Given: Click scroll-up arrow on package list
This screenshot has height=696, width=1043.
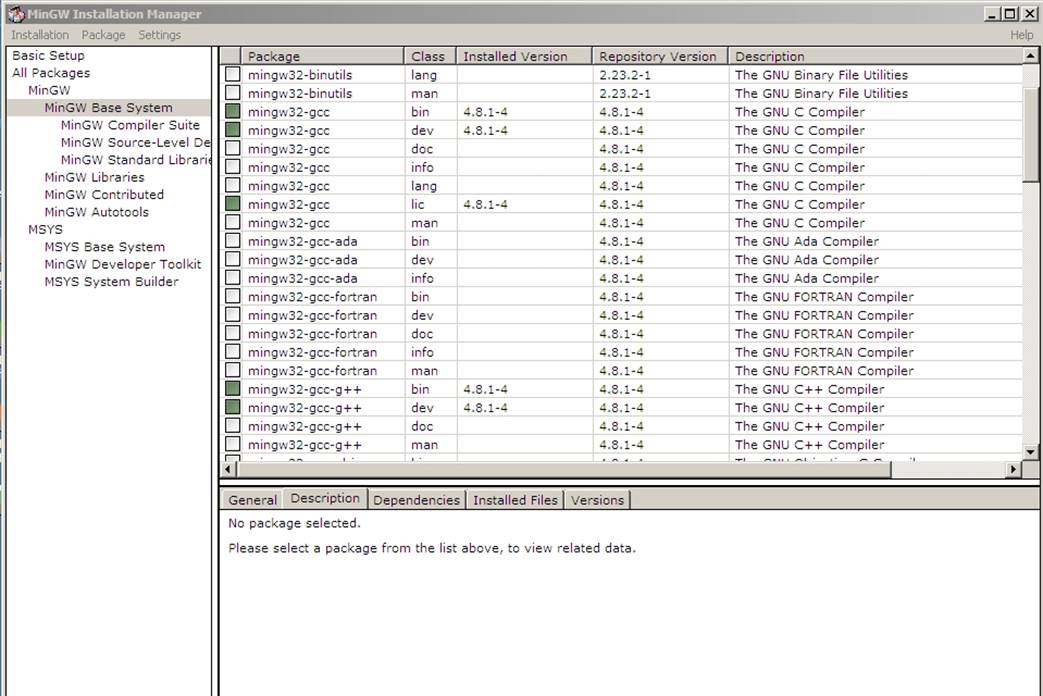Looking at the screenshot, I should (x=1031, y=56).
